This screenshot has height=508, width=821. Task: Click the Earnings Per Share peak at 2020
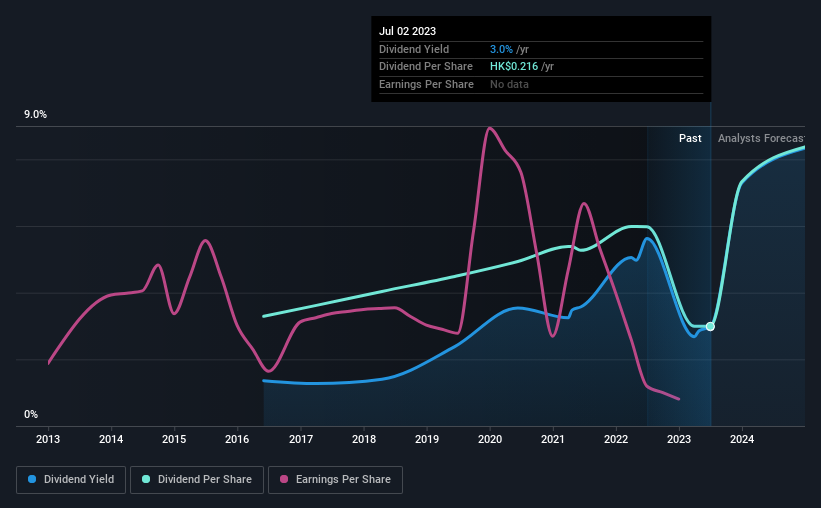coord(489,128)
